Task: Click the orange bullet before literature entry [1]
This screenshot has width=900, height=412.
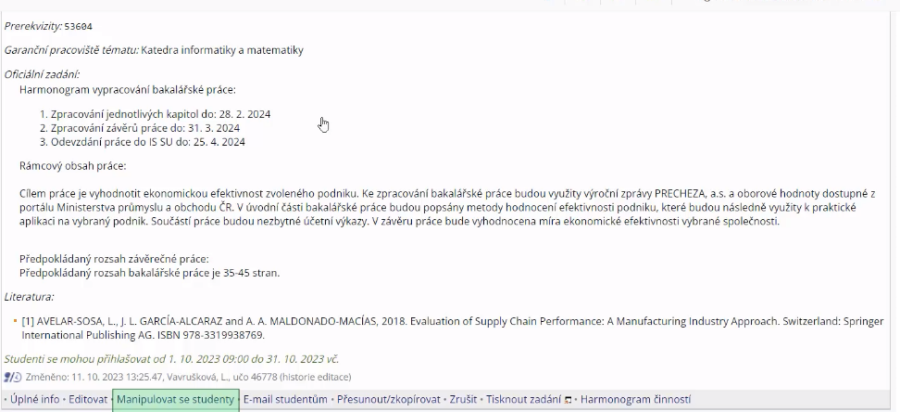Action: tap(15, 321)
